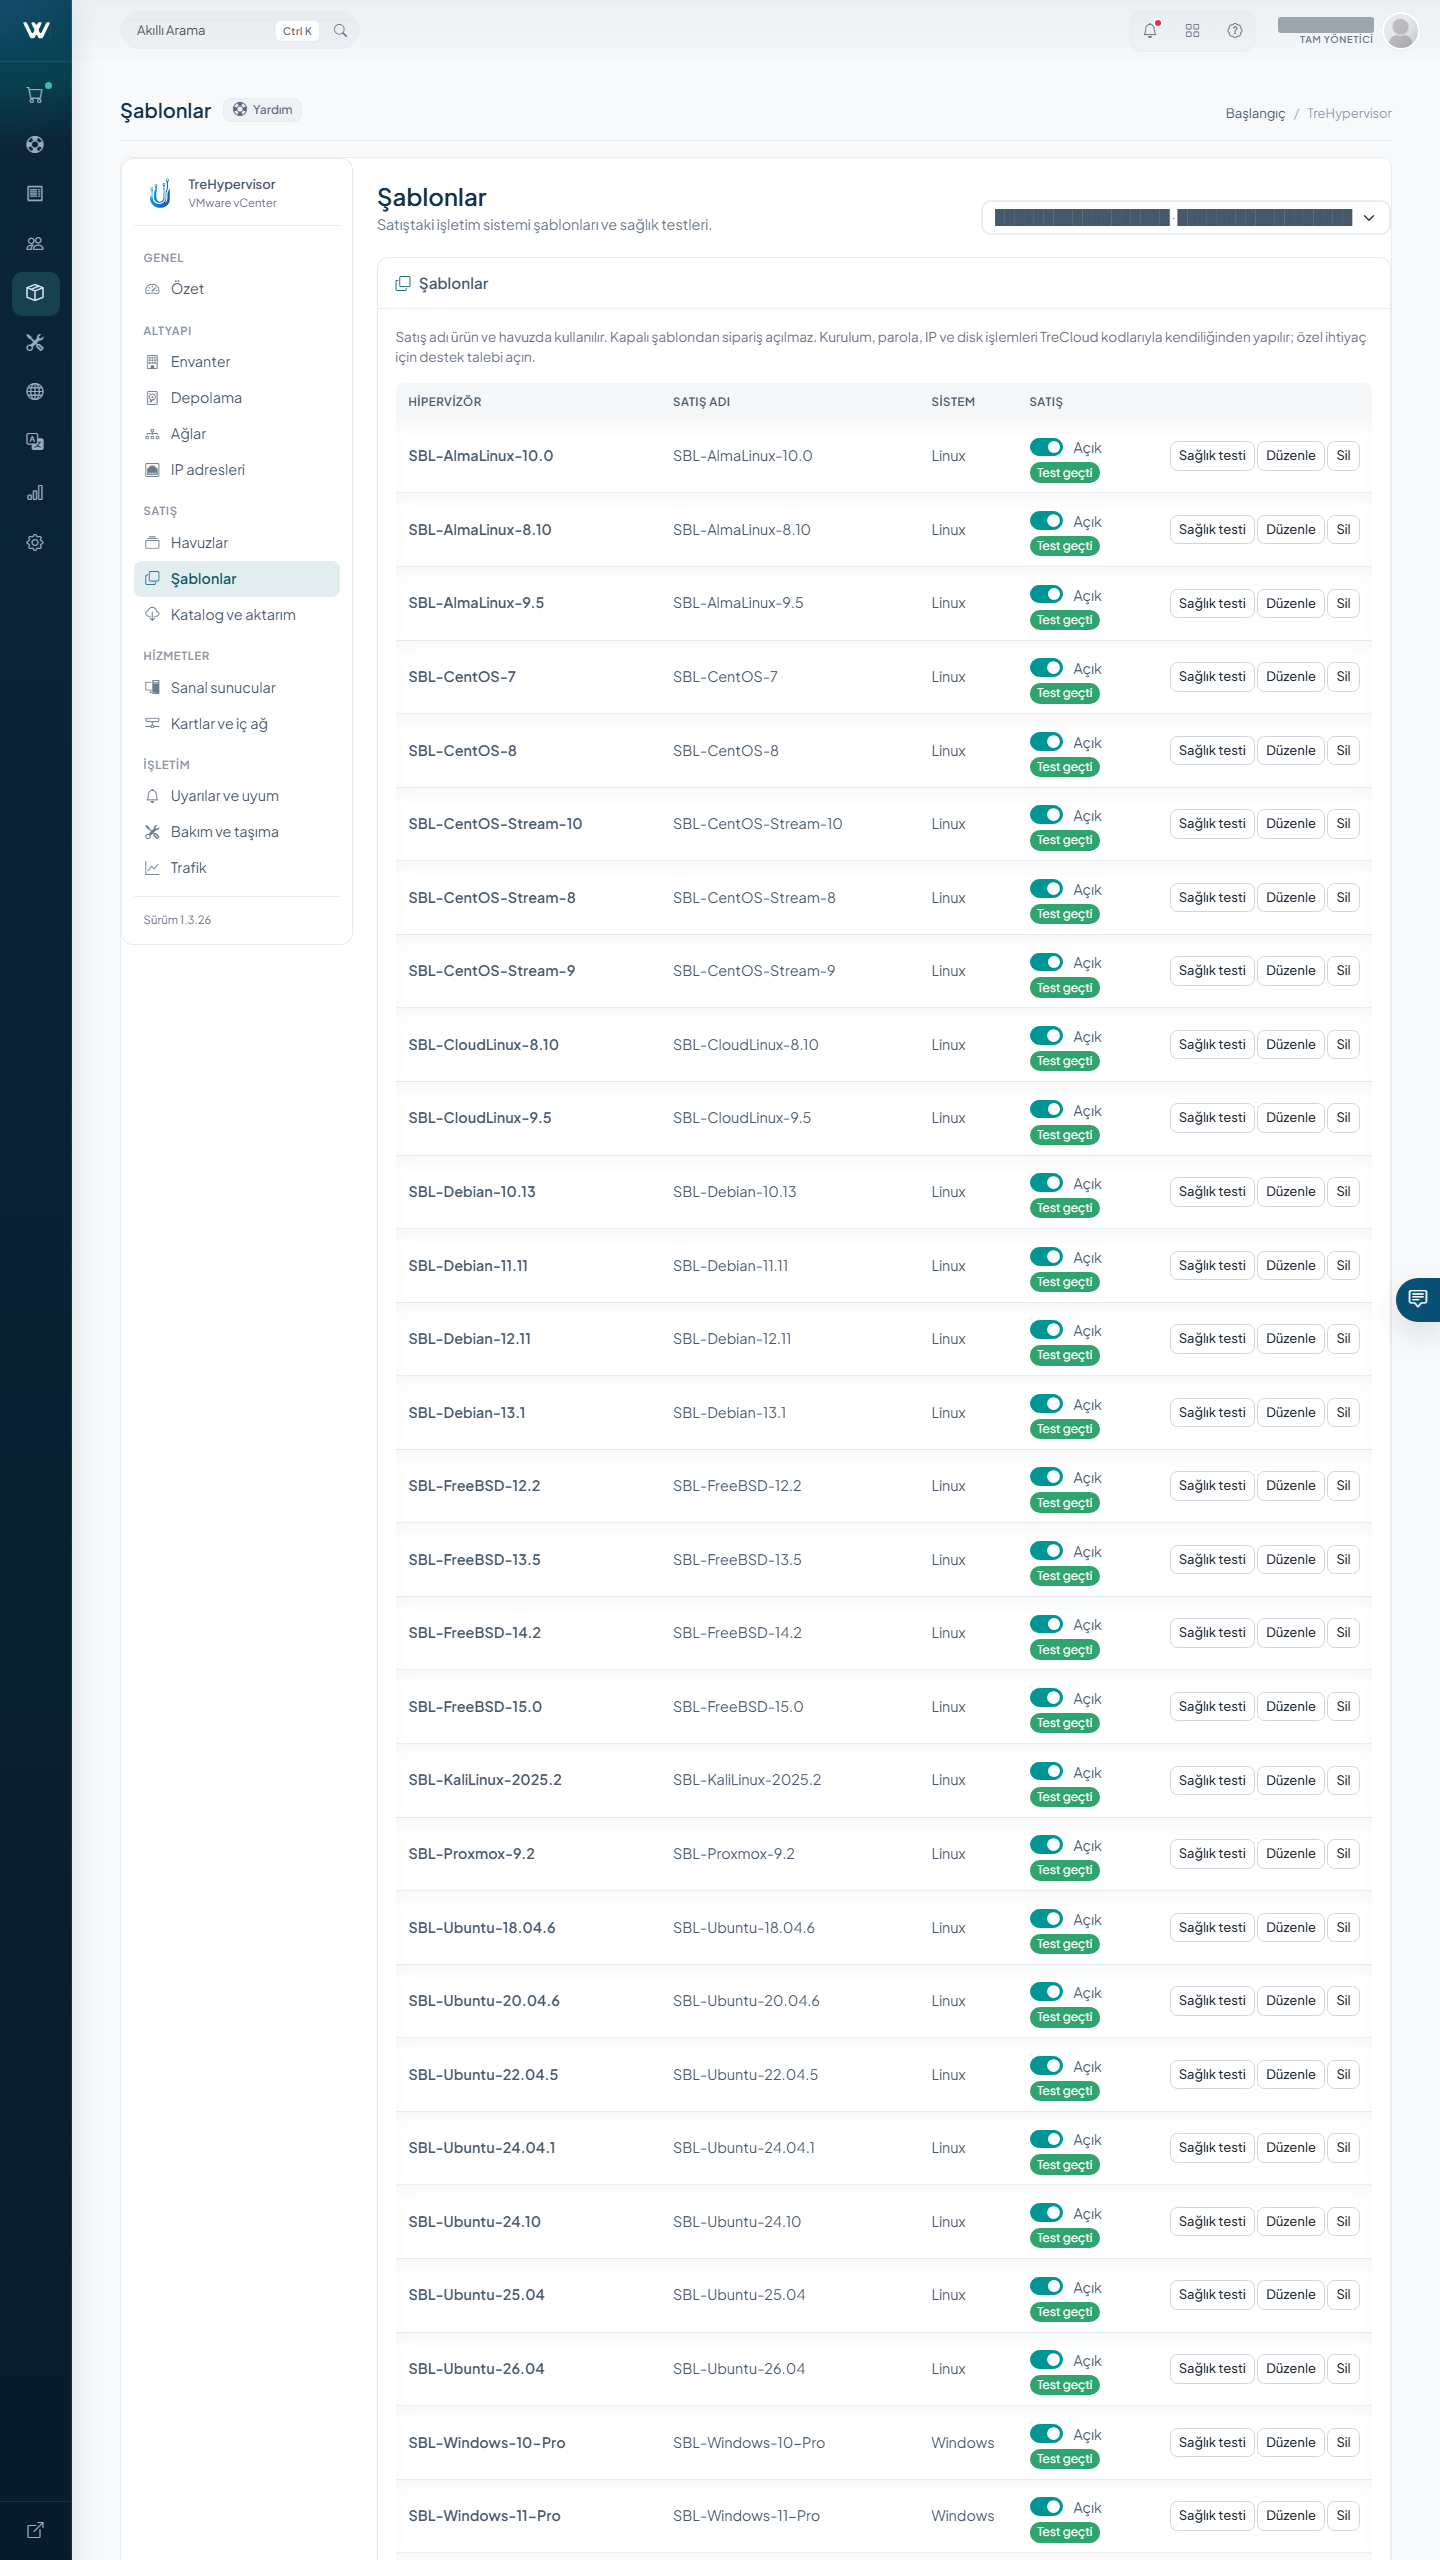Toggle sales switch for SBL-CentOS-7

coord(1046,668)
